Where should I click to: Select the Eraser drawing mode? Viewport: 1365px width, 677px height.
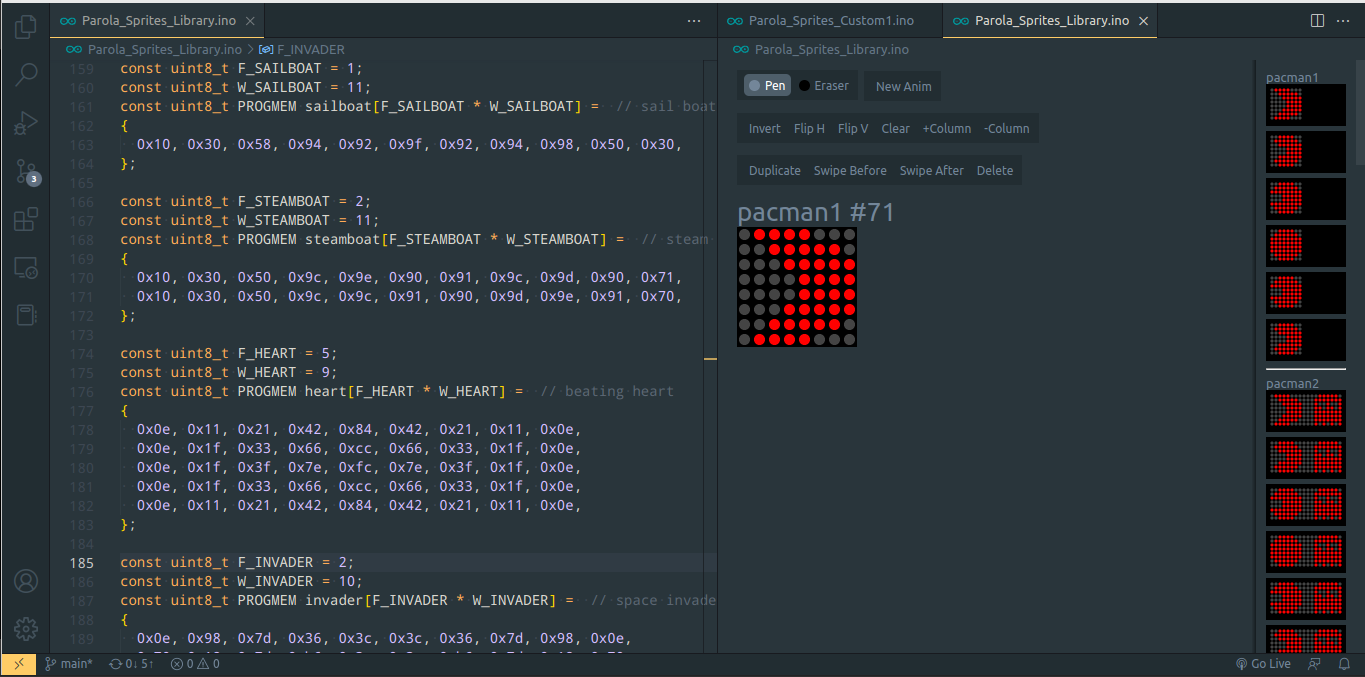(x=824, y=86)
